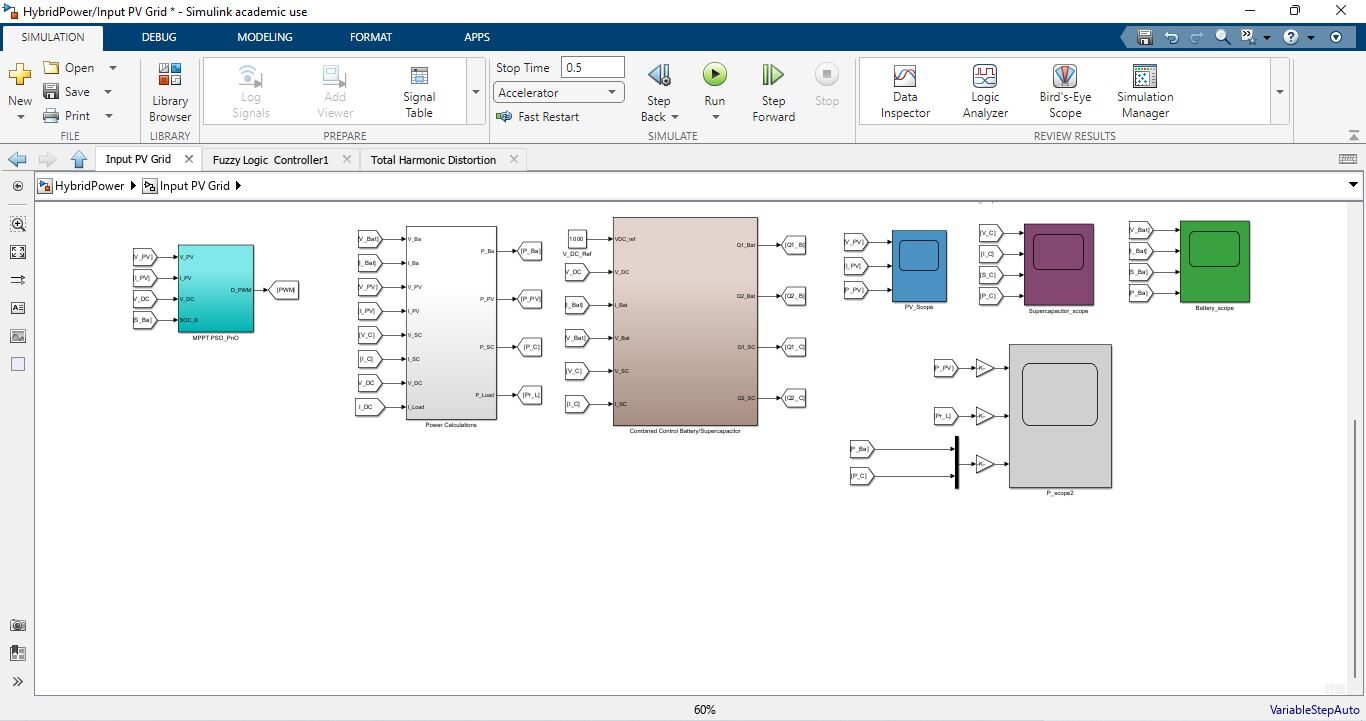Open the Simulation Manager
The width and height of the screenshot is (1366, 721).
point(1145,91)
